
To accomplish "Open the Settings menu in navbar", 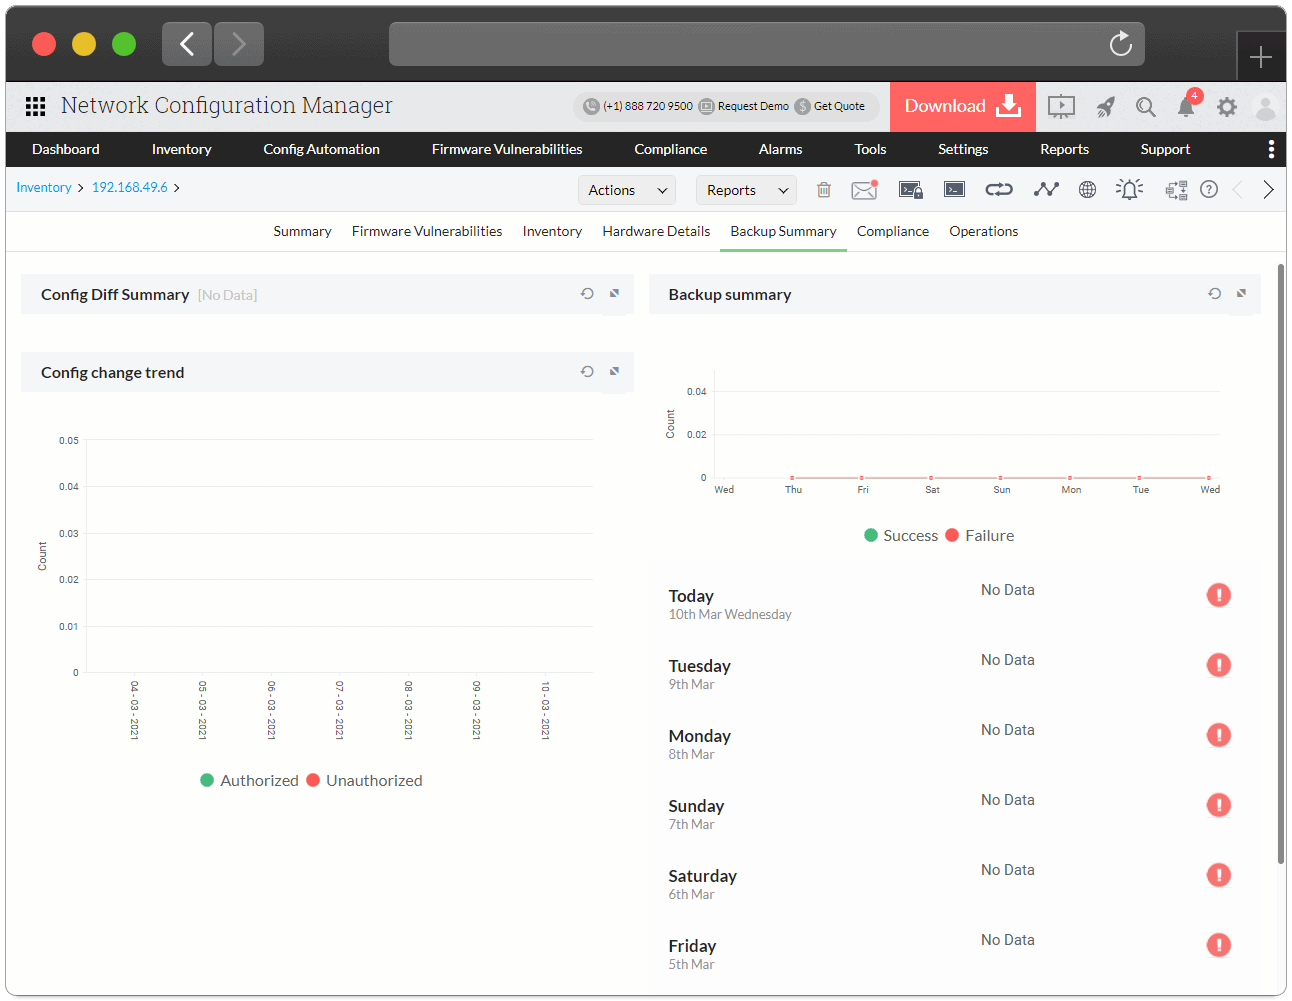I will click(x=963, y=149).
